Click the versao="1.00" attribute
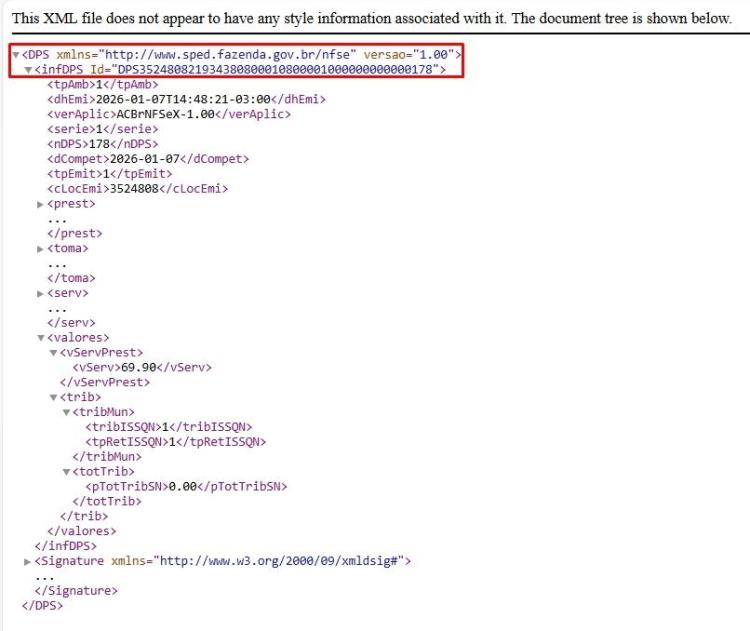750x631 pixels. [409, 55]
